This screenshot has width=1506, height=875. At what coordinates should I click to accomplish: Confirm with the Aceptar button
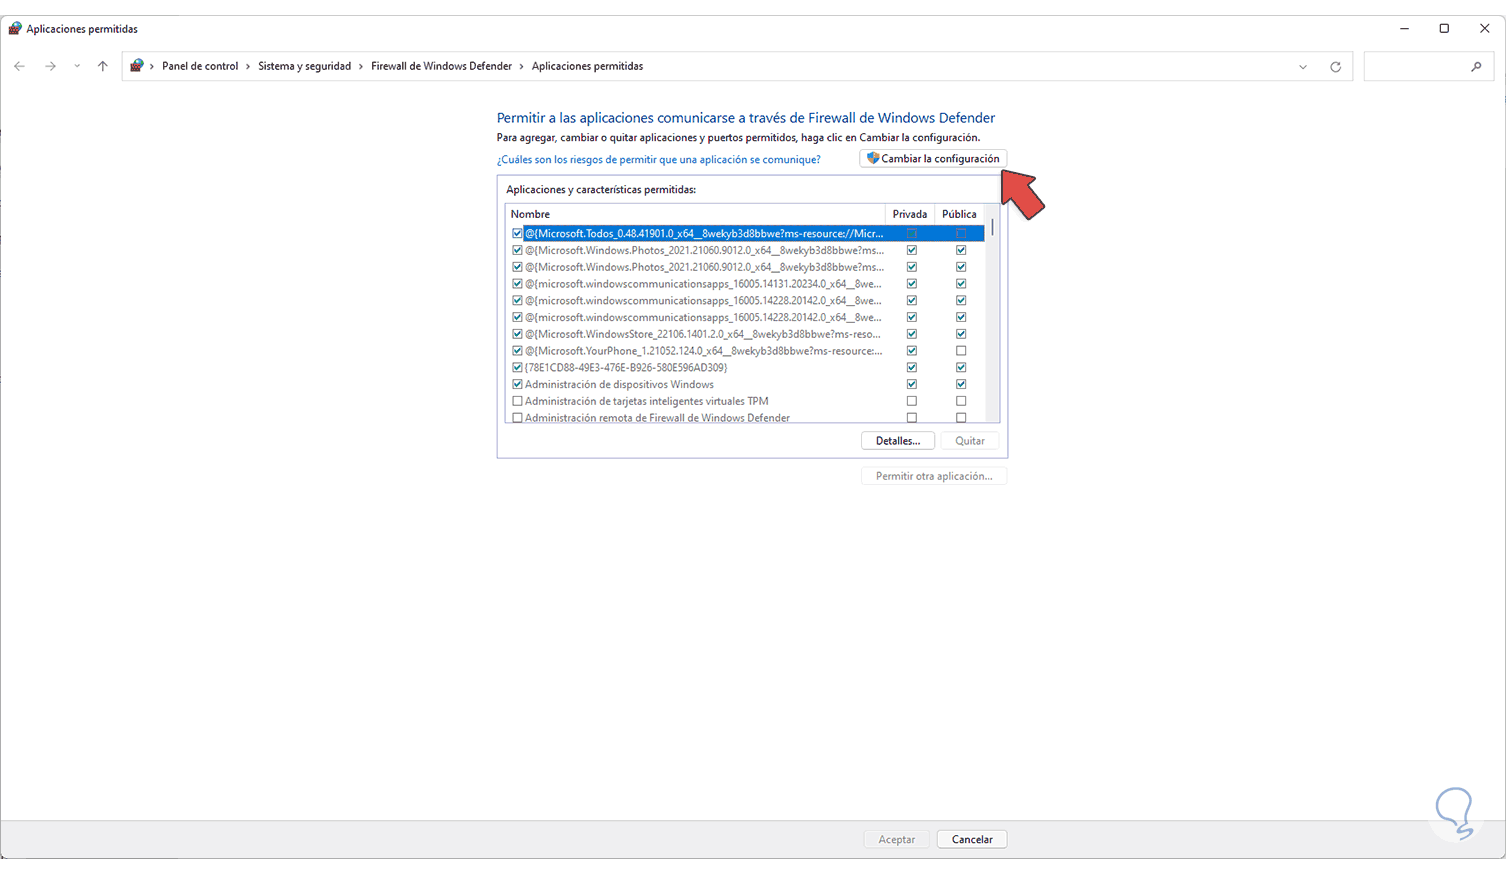click(x=897, y=840)
